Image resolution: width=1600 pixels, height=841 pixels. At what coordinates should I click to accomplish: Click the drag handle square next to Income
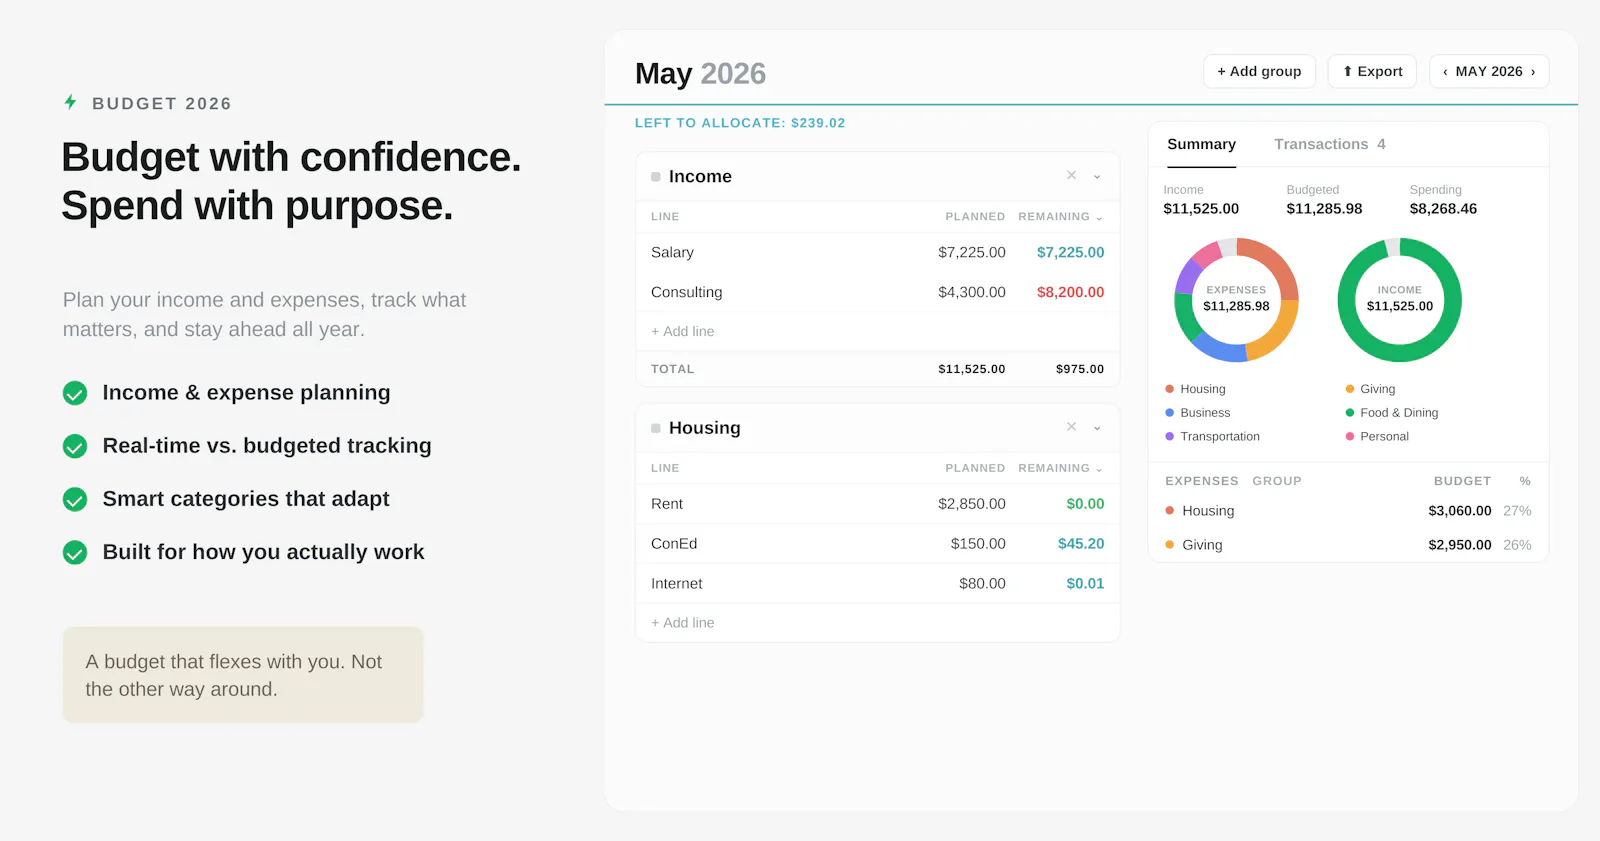[x=656, y=176]
